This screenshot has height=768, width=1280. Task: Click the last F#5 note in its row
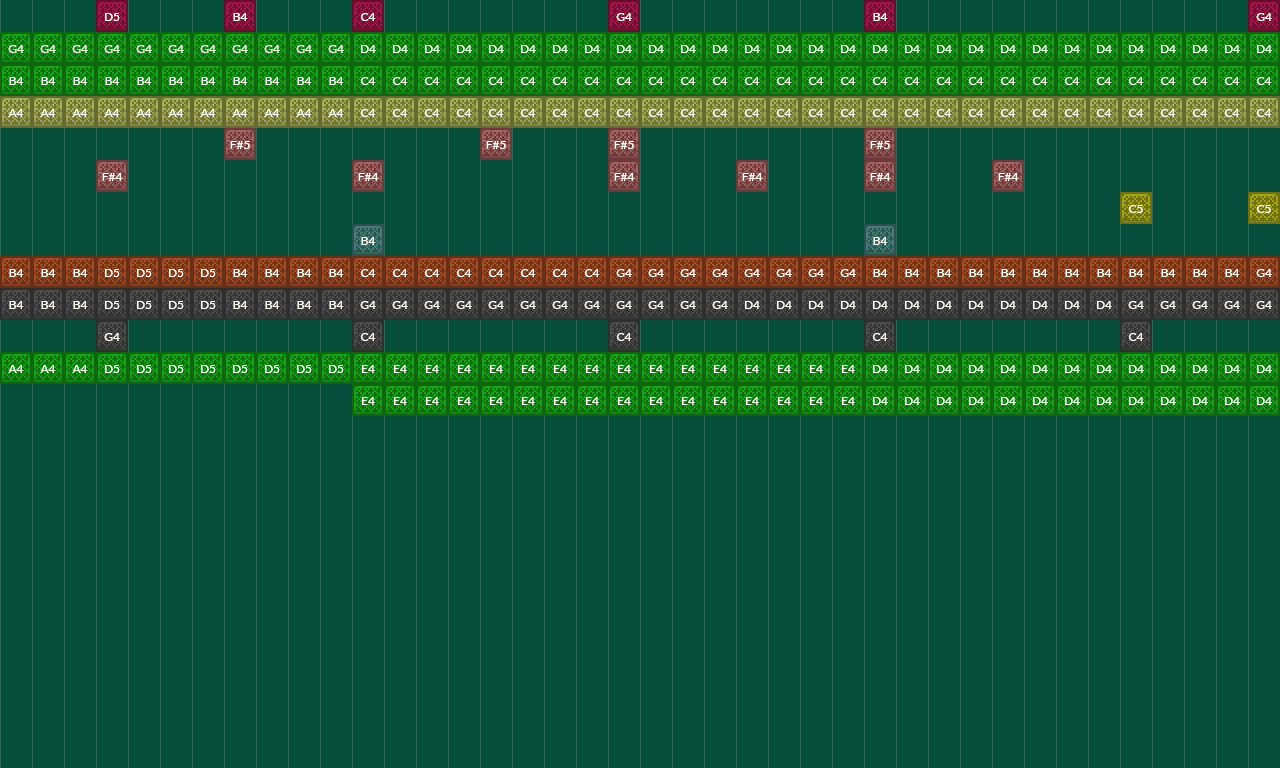pyautogui.click(x=880, y=144)
